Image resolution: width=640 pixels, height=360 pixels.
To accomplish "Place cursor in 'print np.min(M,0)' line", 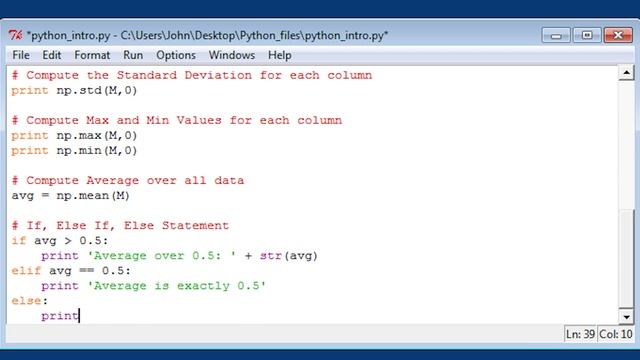I will pyautogui.click(x=74, y=151).
